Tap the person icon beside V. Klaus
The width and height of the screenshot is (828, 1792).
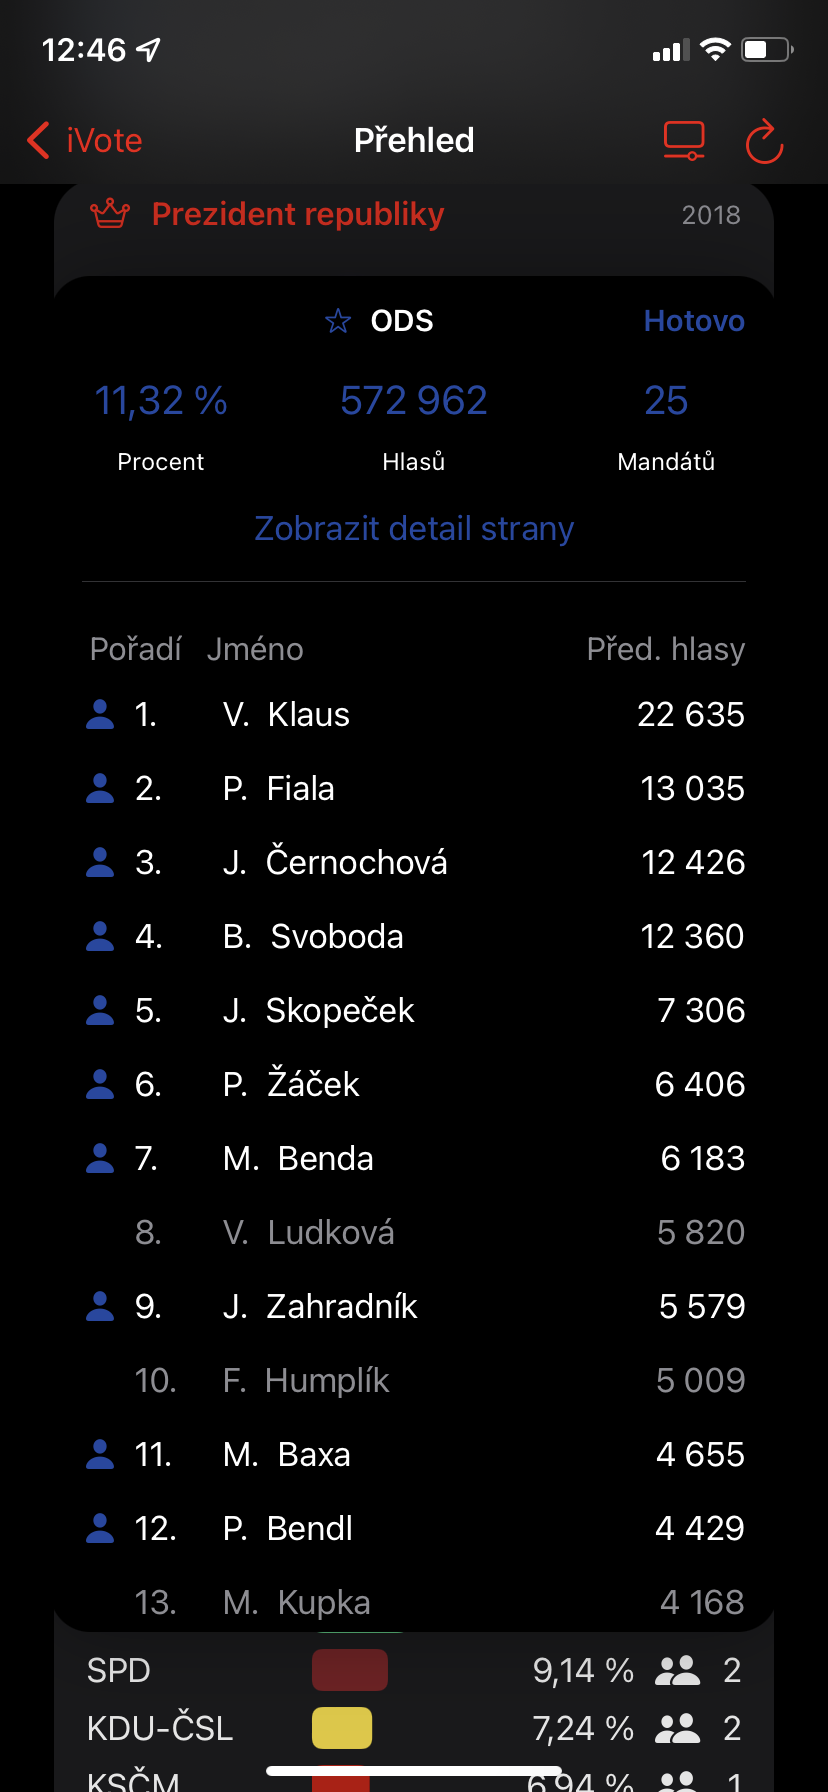pos(100,714)
